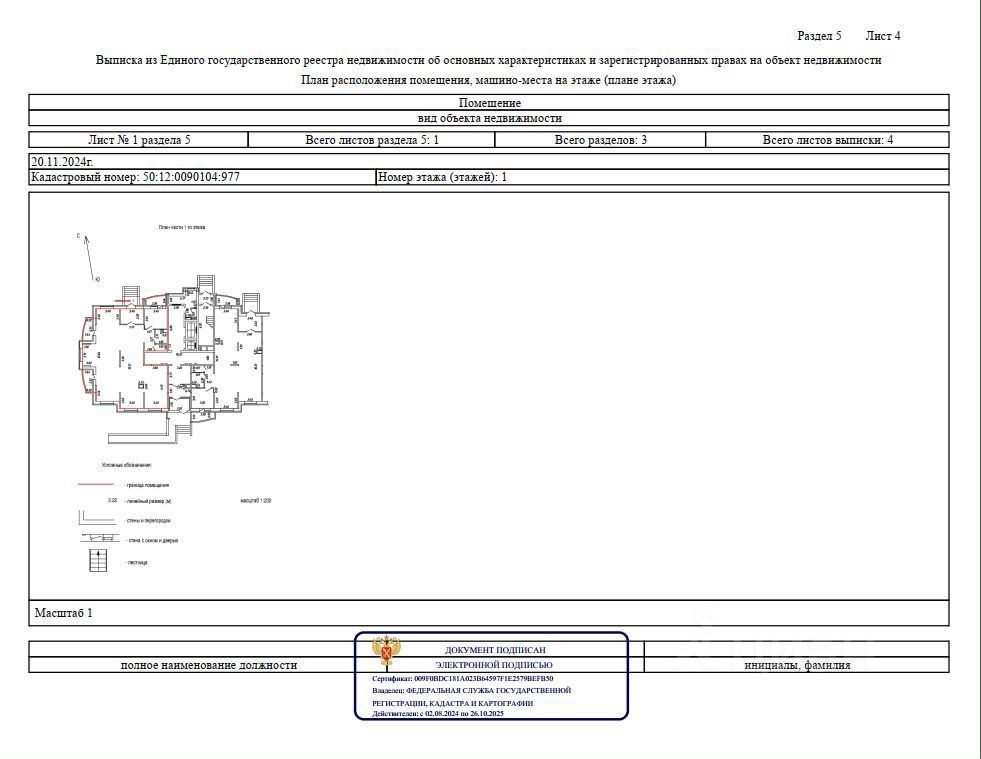Click the 'Лист 4' header text
The width and height of the screenshot is (981, 759).
[x=883, y=36]
